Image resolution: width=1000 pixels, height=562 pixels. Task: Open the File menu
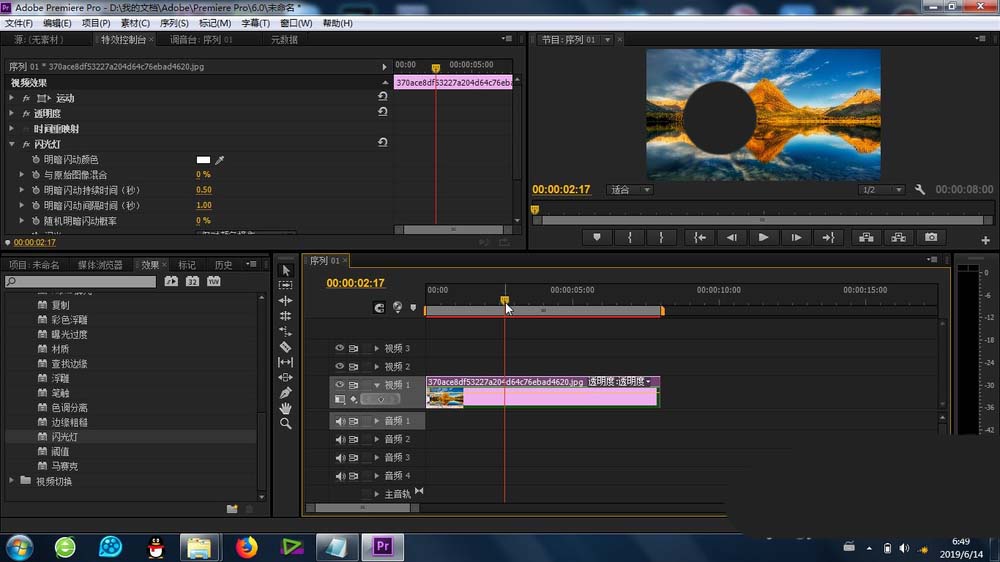click(x=19, y=23)
